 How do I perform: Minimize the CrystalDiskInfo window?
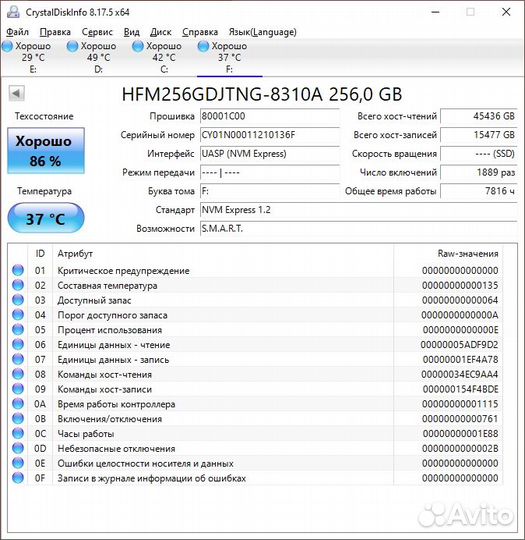pos(435,12)
